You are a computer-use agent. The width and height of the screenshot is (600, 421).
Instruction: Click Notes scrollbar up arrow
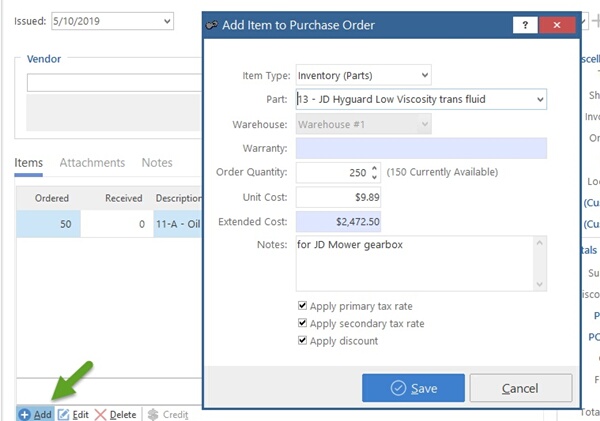pos(540,243)
